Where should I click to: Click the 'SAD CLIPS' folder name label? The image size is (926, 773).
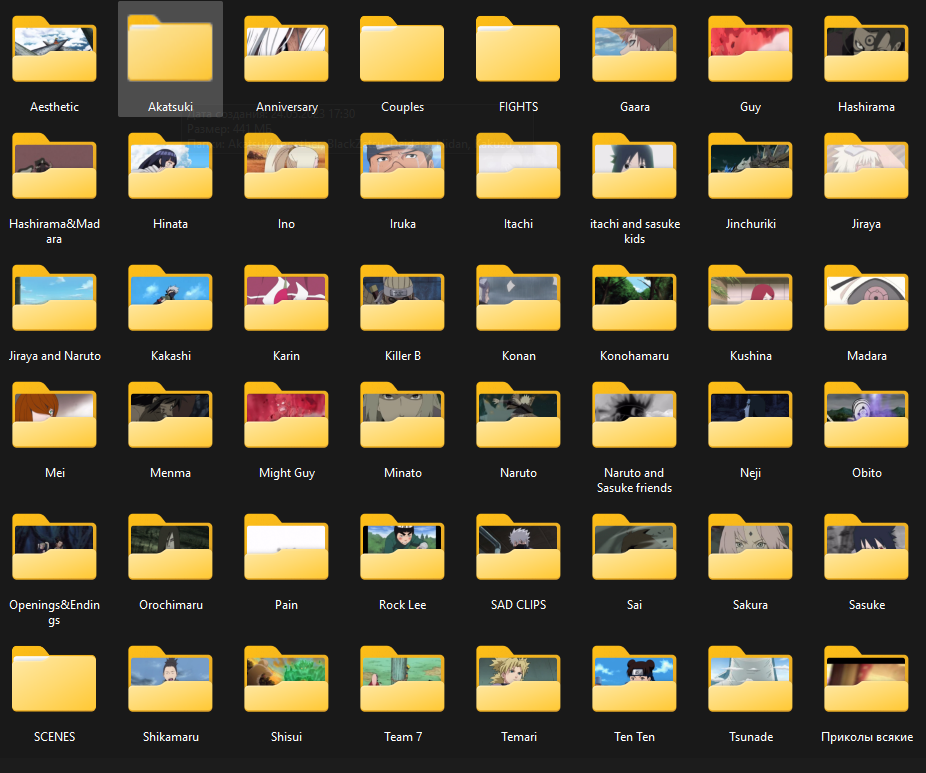[x=519, y=605]
